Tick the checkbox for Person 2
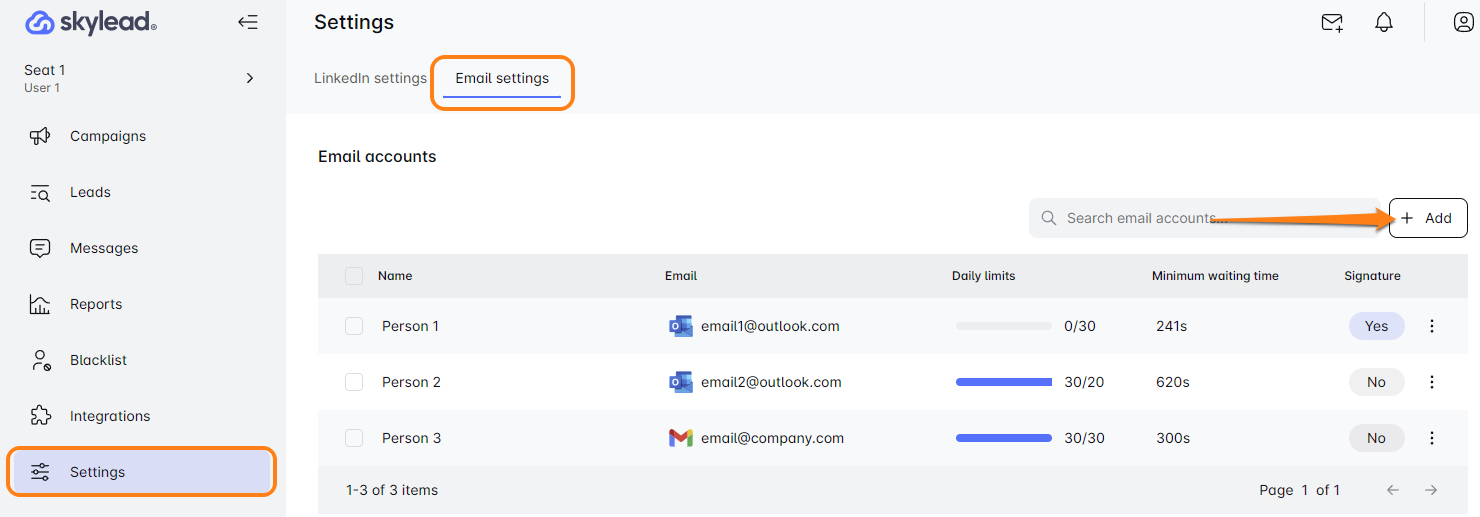Image resolution: width=1480 pixels, height=517 pixels. tap(354, 382)
